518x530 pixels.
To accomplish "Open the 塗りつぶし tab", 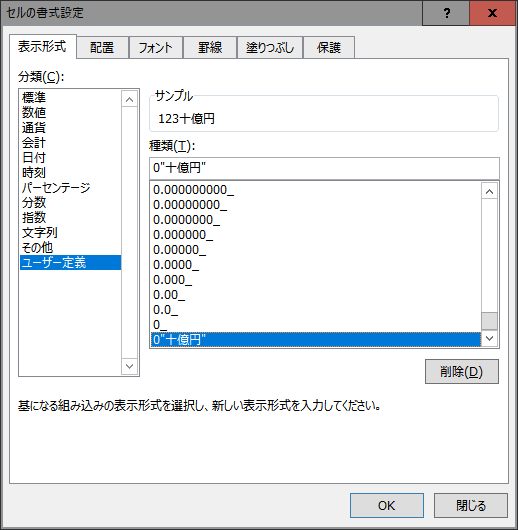I will tap(270, 47).
